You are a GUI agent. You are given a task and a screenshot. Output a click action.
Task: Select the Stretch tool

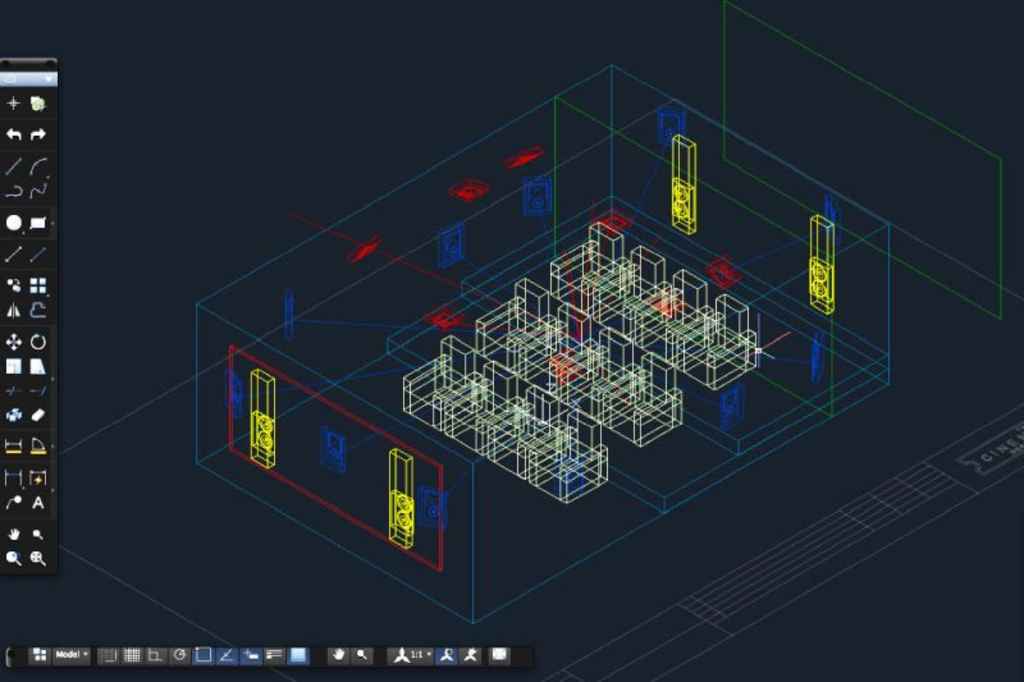pyautogui.click(x=38, y=366)
